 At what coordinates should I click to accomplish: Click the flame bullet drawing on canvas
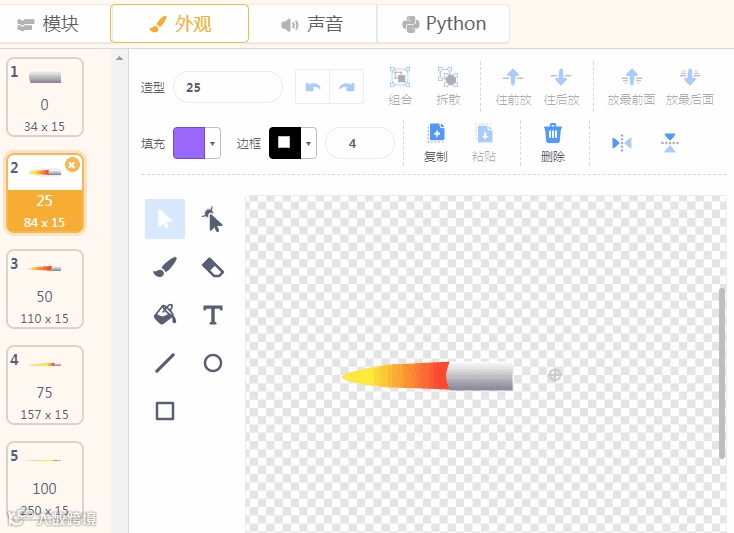click(x=427, y=376)
